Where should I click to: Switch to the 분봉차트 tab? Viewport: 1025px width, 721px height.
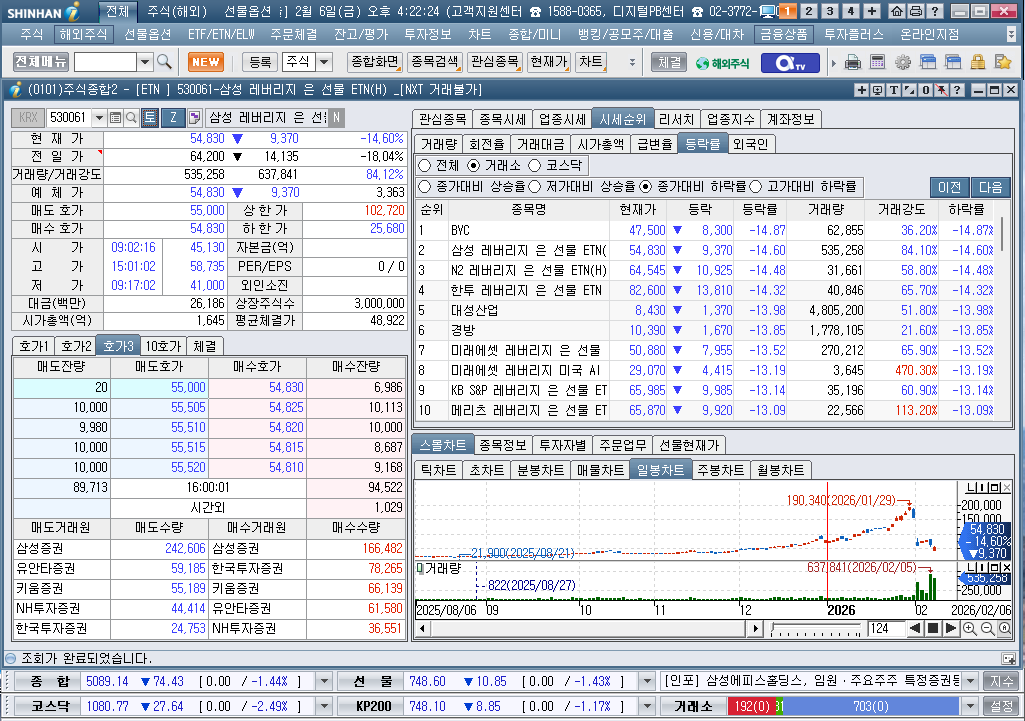[540, 470]
